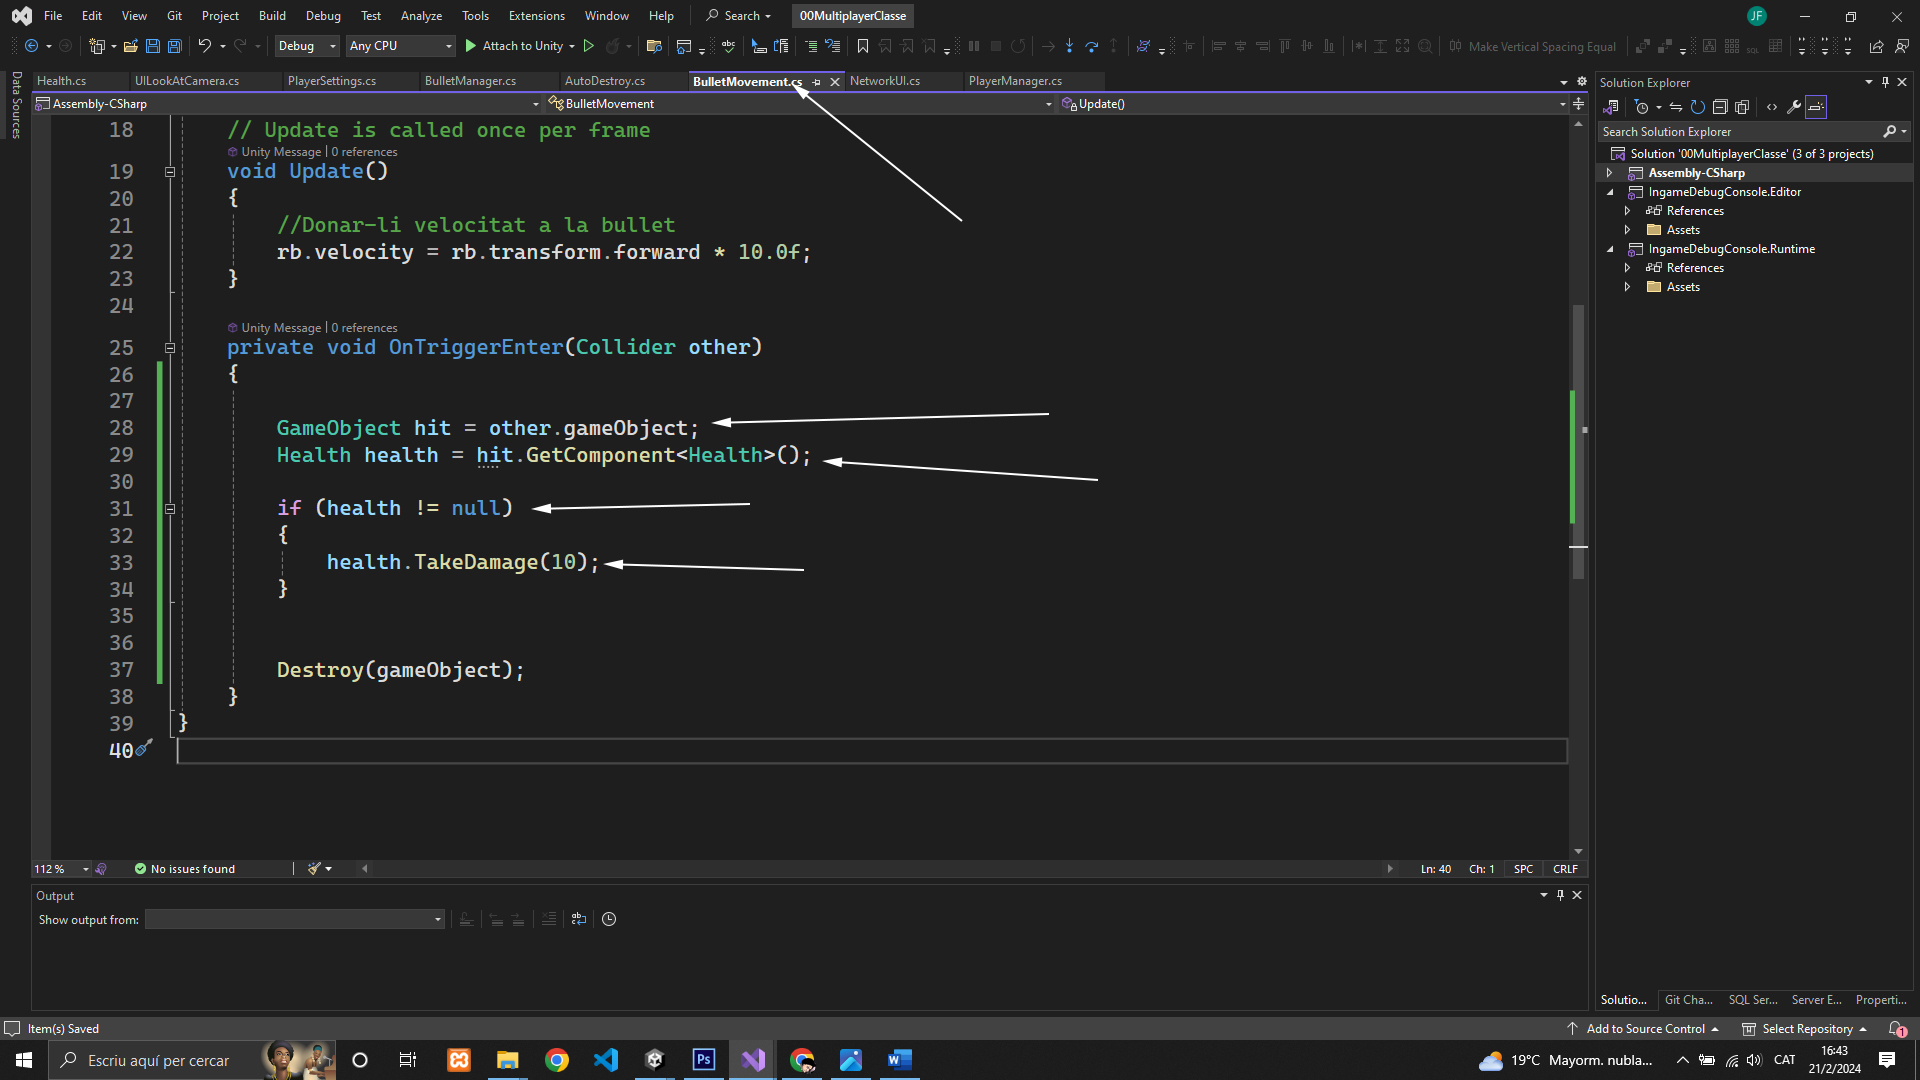Viewport: 1920px width, 1080px height.
Task: Click the Save All toolbar icon
Action: coord(174,46)
